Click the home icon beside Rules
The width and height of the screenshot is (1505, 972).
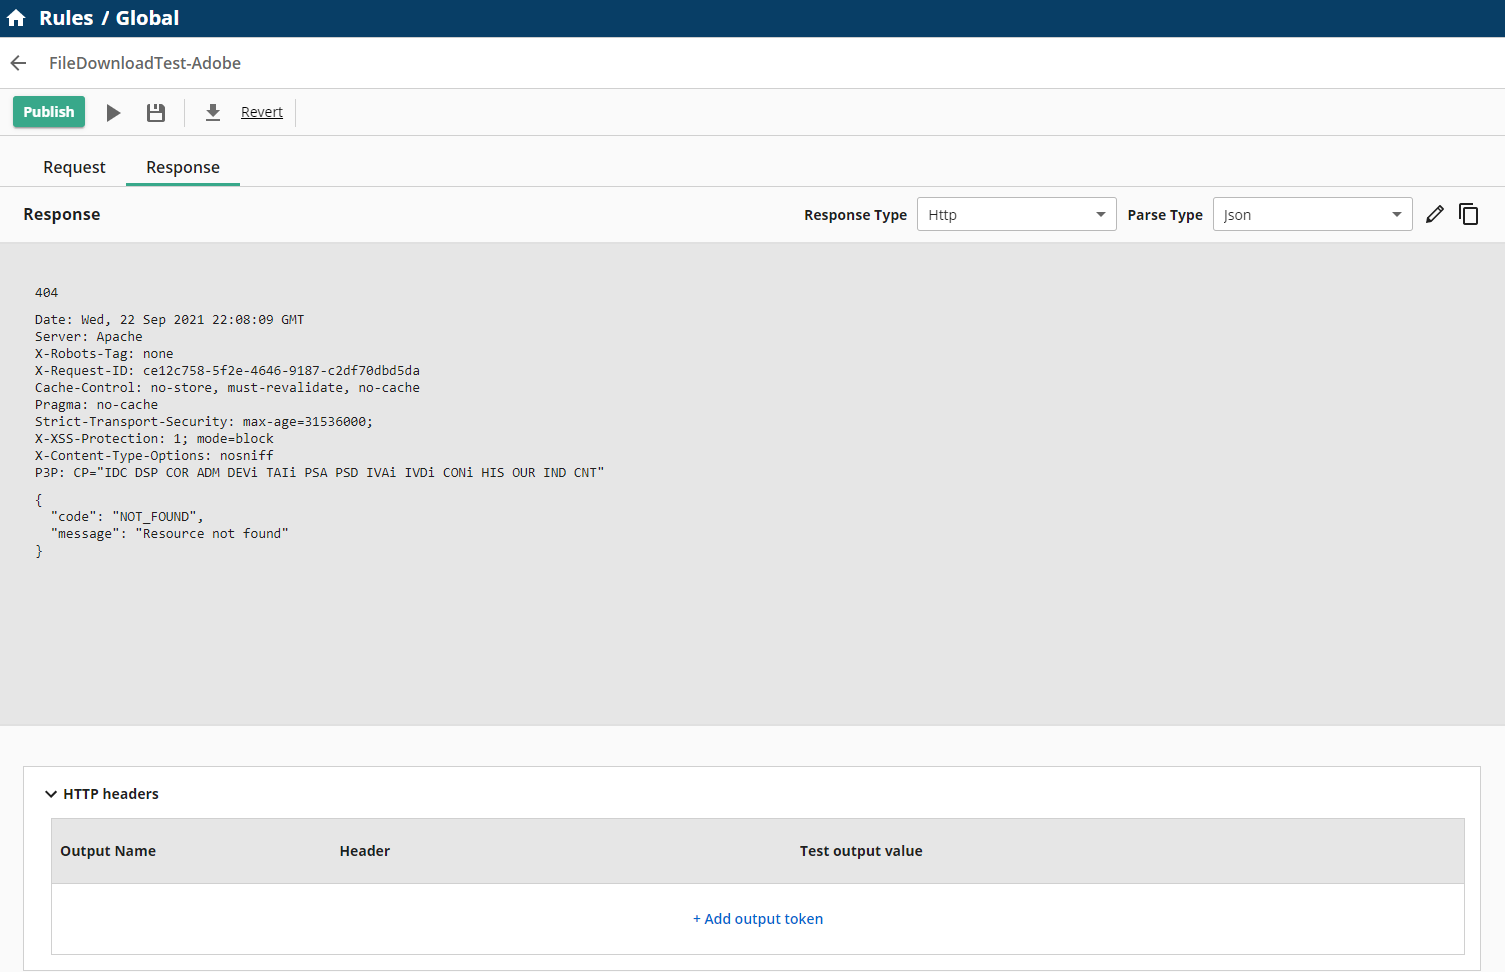16,18
